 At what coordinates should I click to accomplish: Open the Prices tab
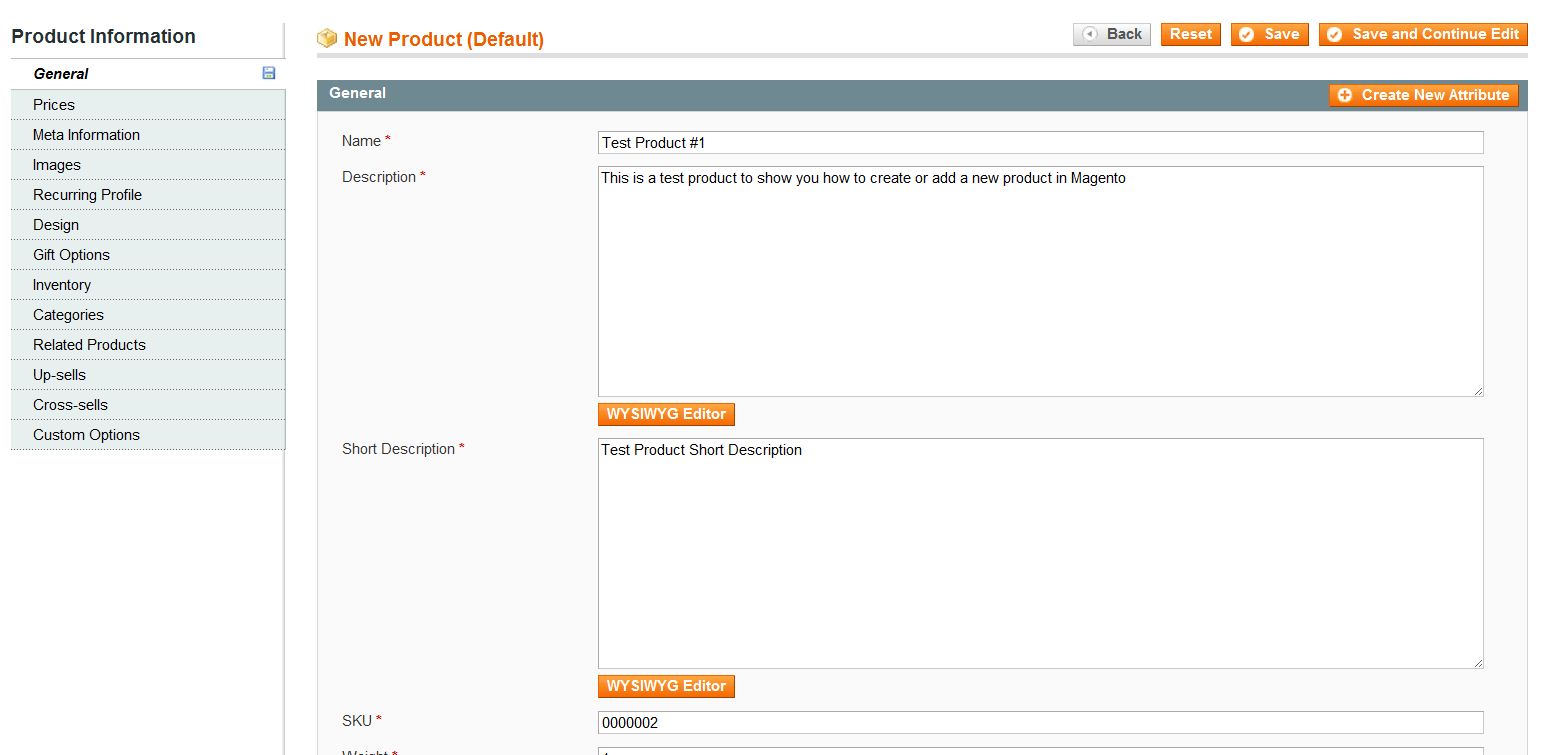54,105
